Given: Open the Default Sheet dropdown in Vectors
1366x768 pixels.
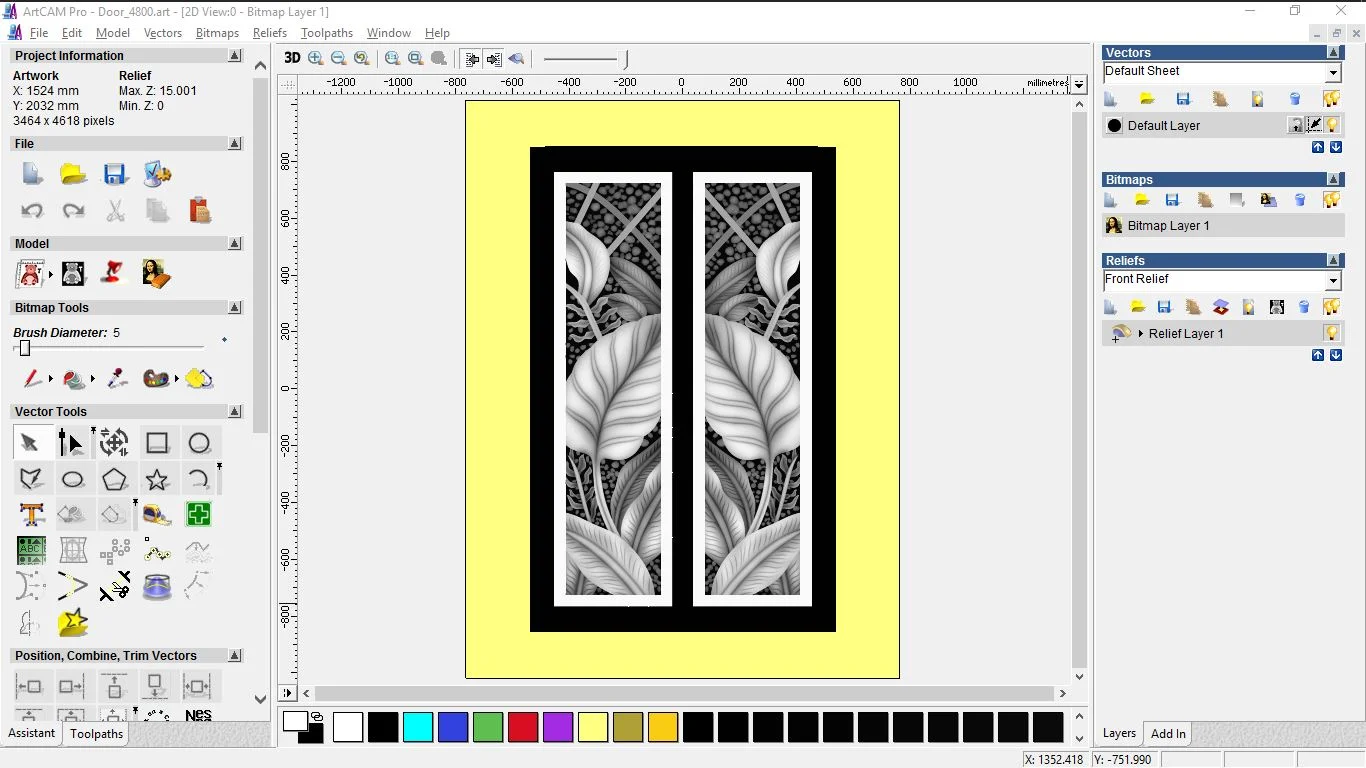Looking at the screenshot, I should pyautogui.click(x=1333, y=71).
